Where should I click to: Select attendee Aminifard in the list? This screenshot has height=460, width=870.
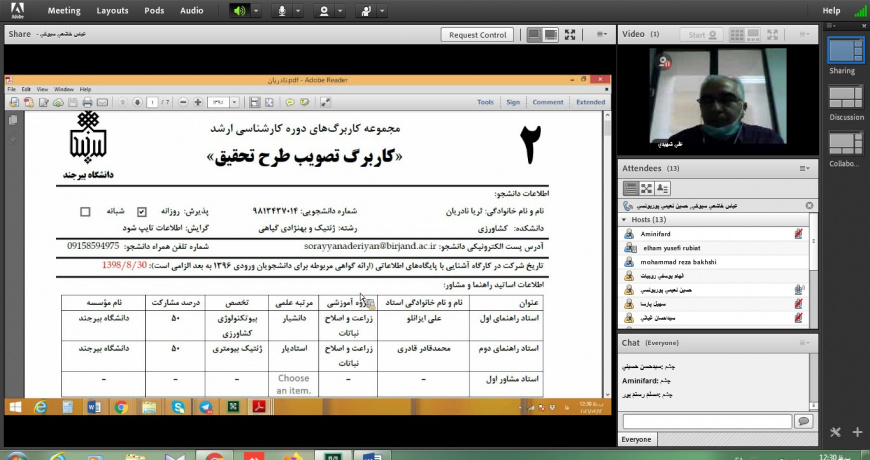pos(713,234)
